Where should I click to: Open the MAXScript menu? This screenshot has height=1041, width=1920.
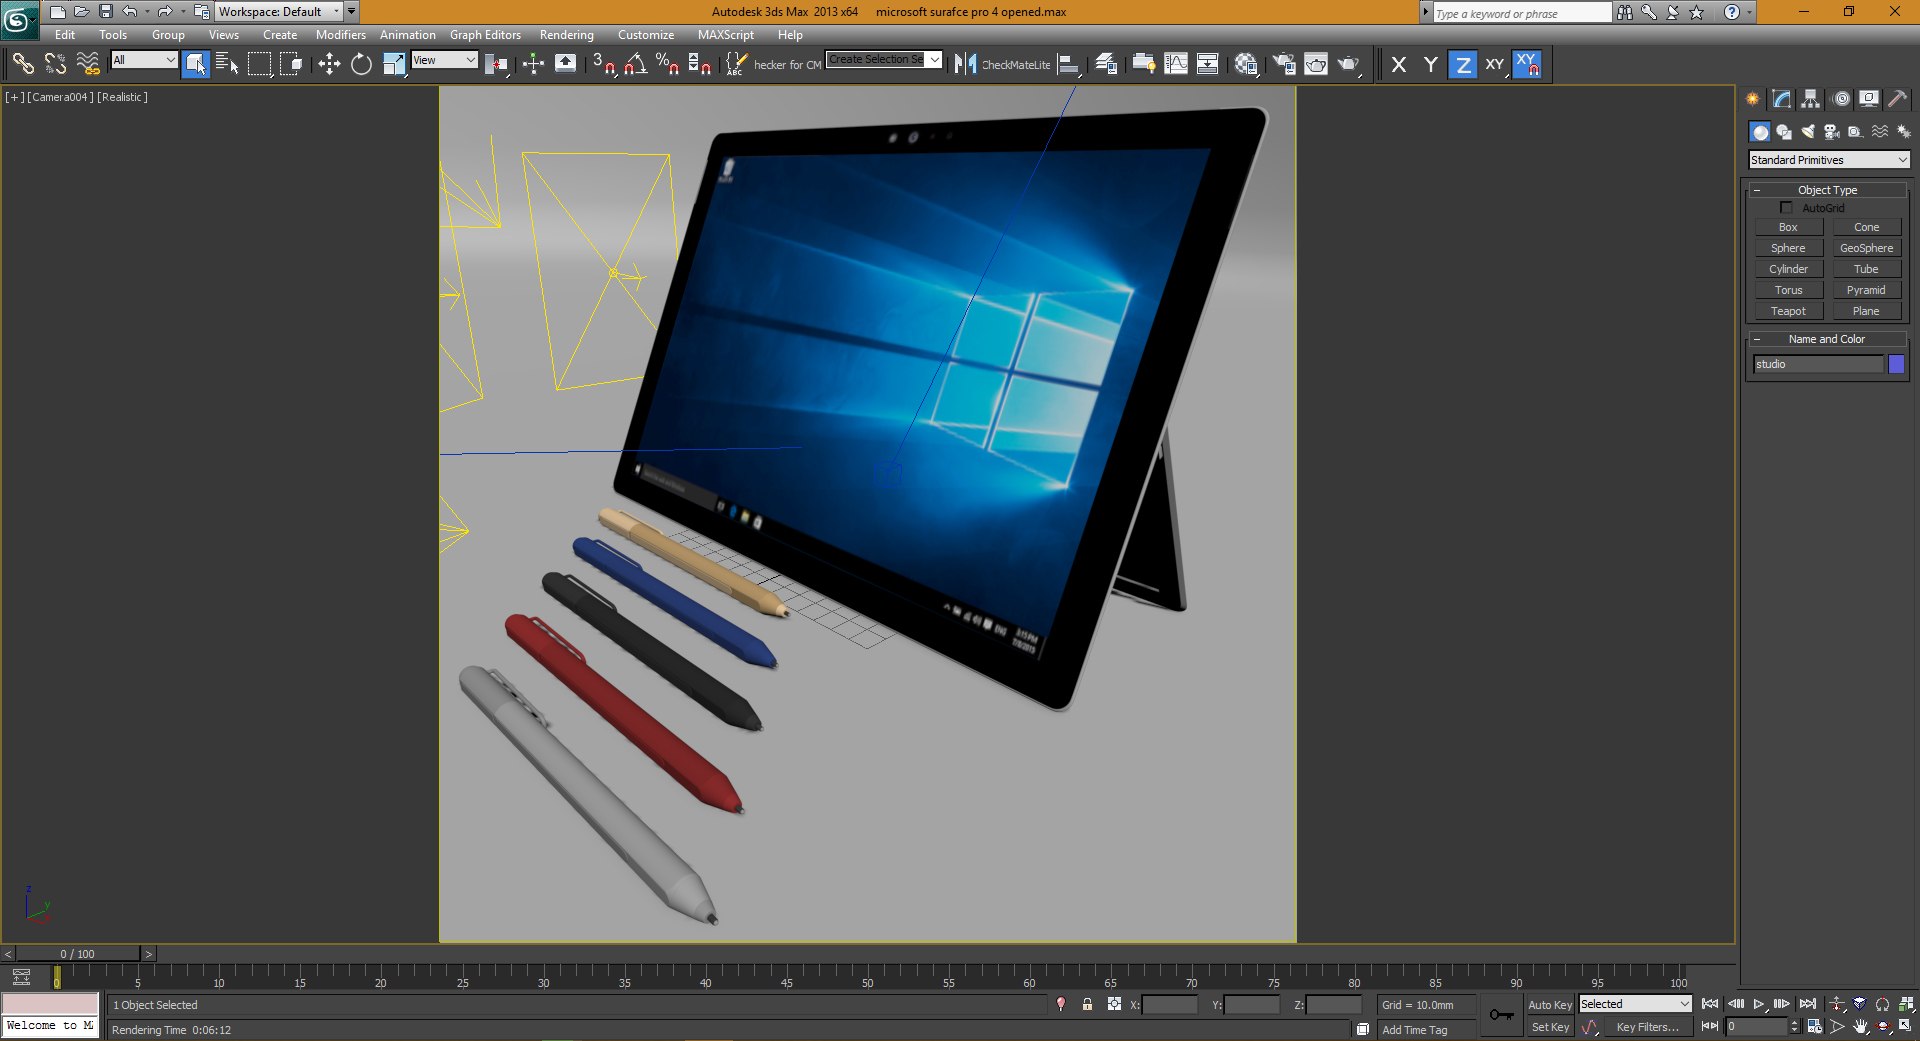pyautogui.click(x=726, y=35)
